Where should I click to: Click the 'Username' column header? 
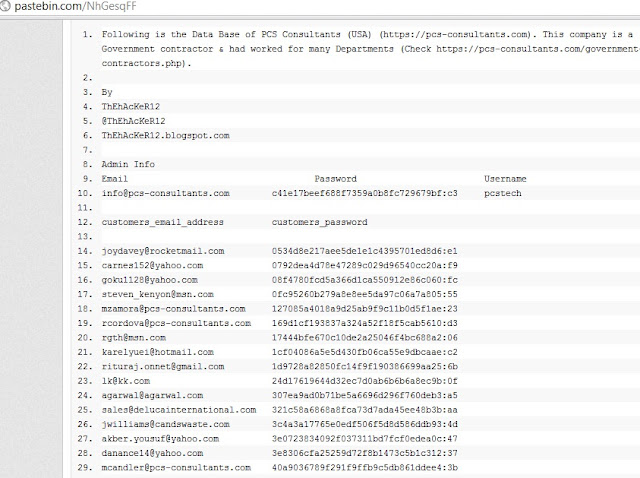505,179
